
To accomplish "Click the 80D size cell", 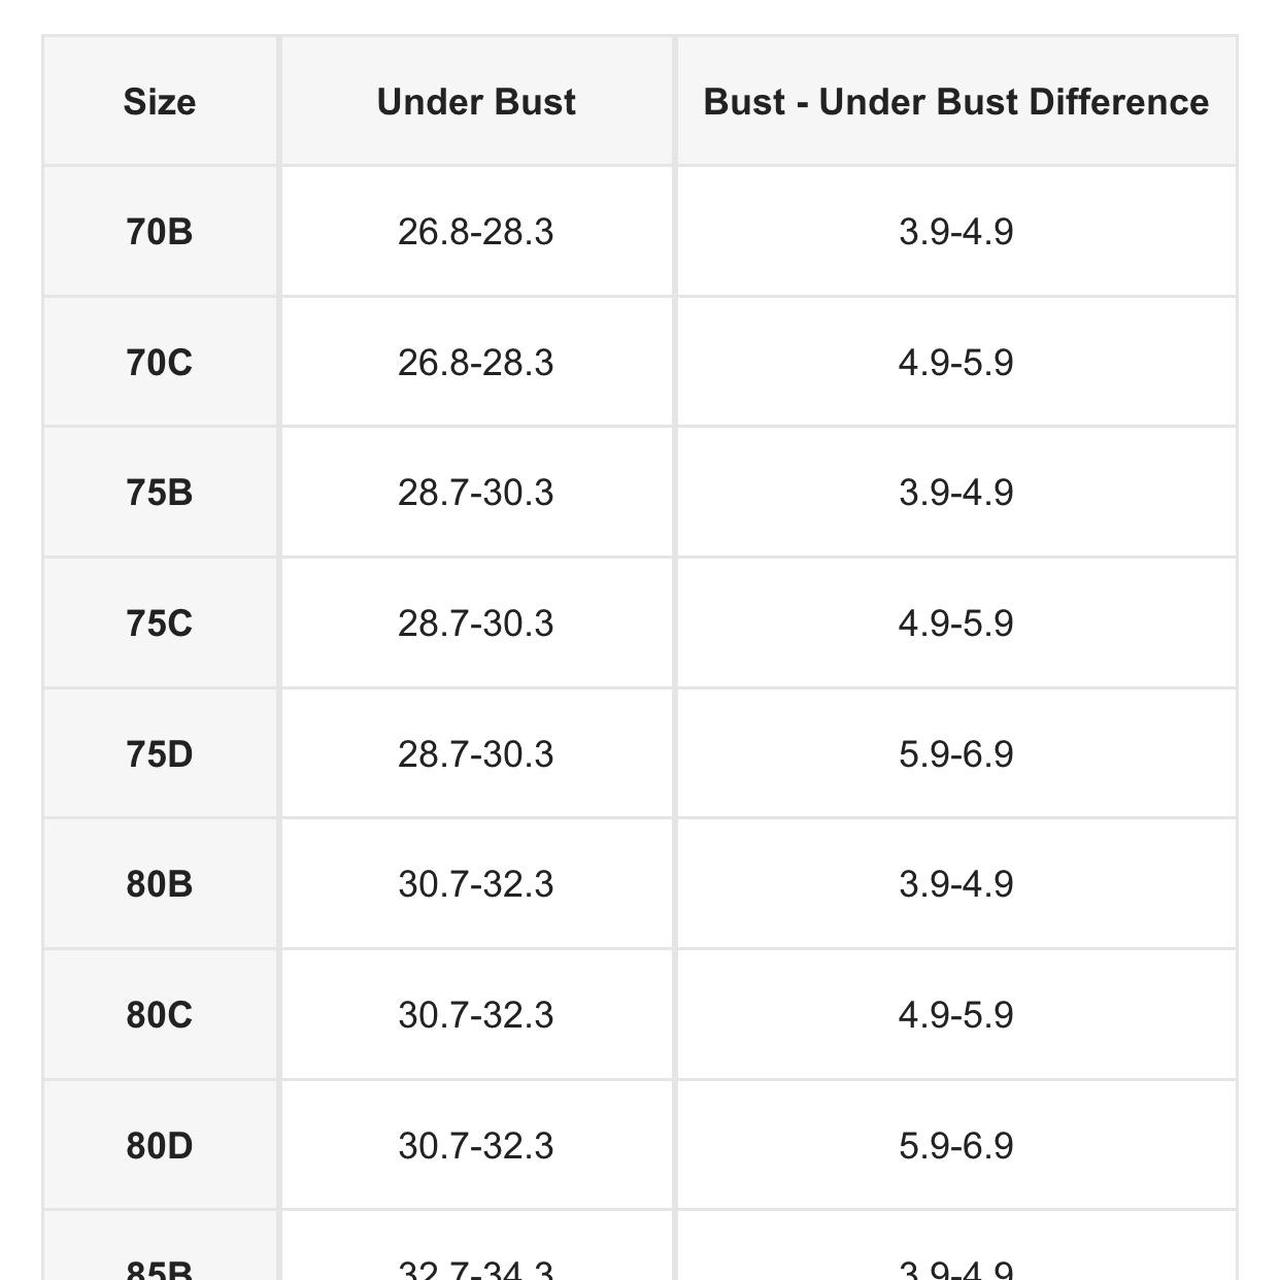I will [x=159, y=1145].
